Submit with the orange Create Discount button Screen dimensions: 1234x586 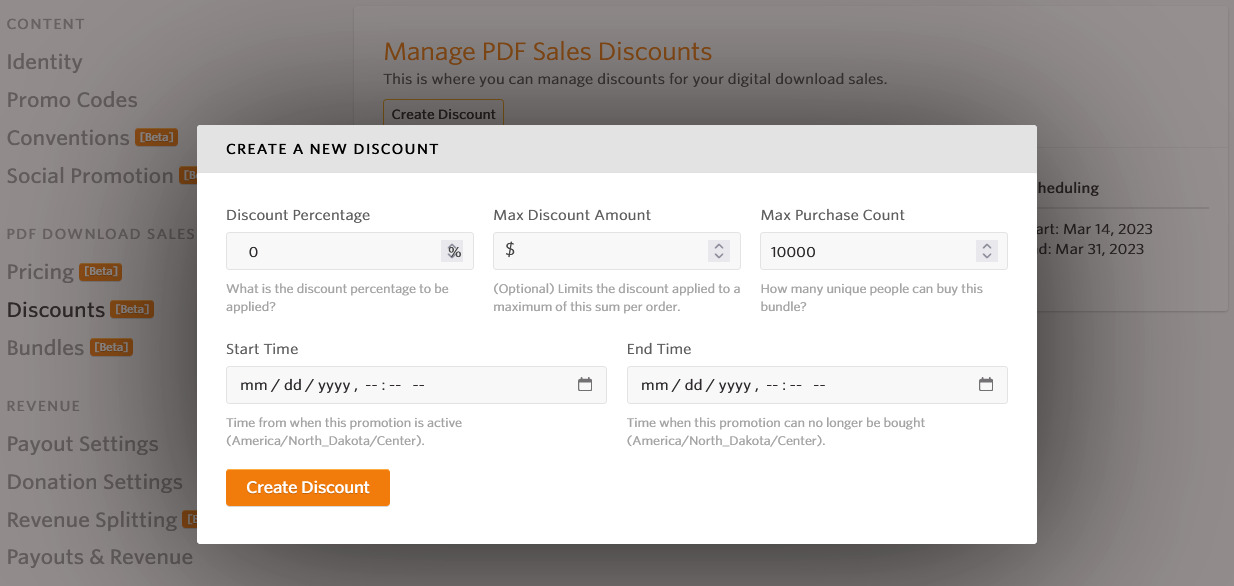(308, 488)
